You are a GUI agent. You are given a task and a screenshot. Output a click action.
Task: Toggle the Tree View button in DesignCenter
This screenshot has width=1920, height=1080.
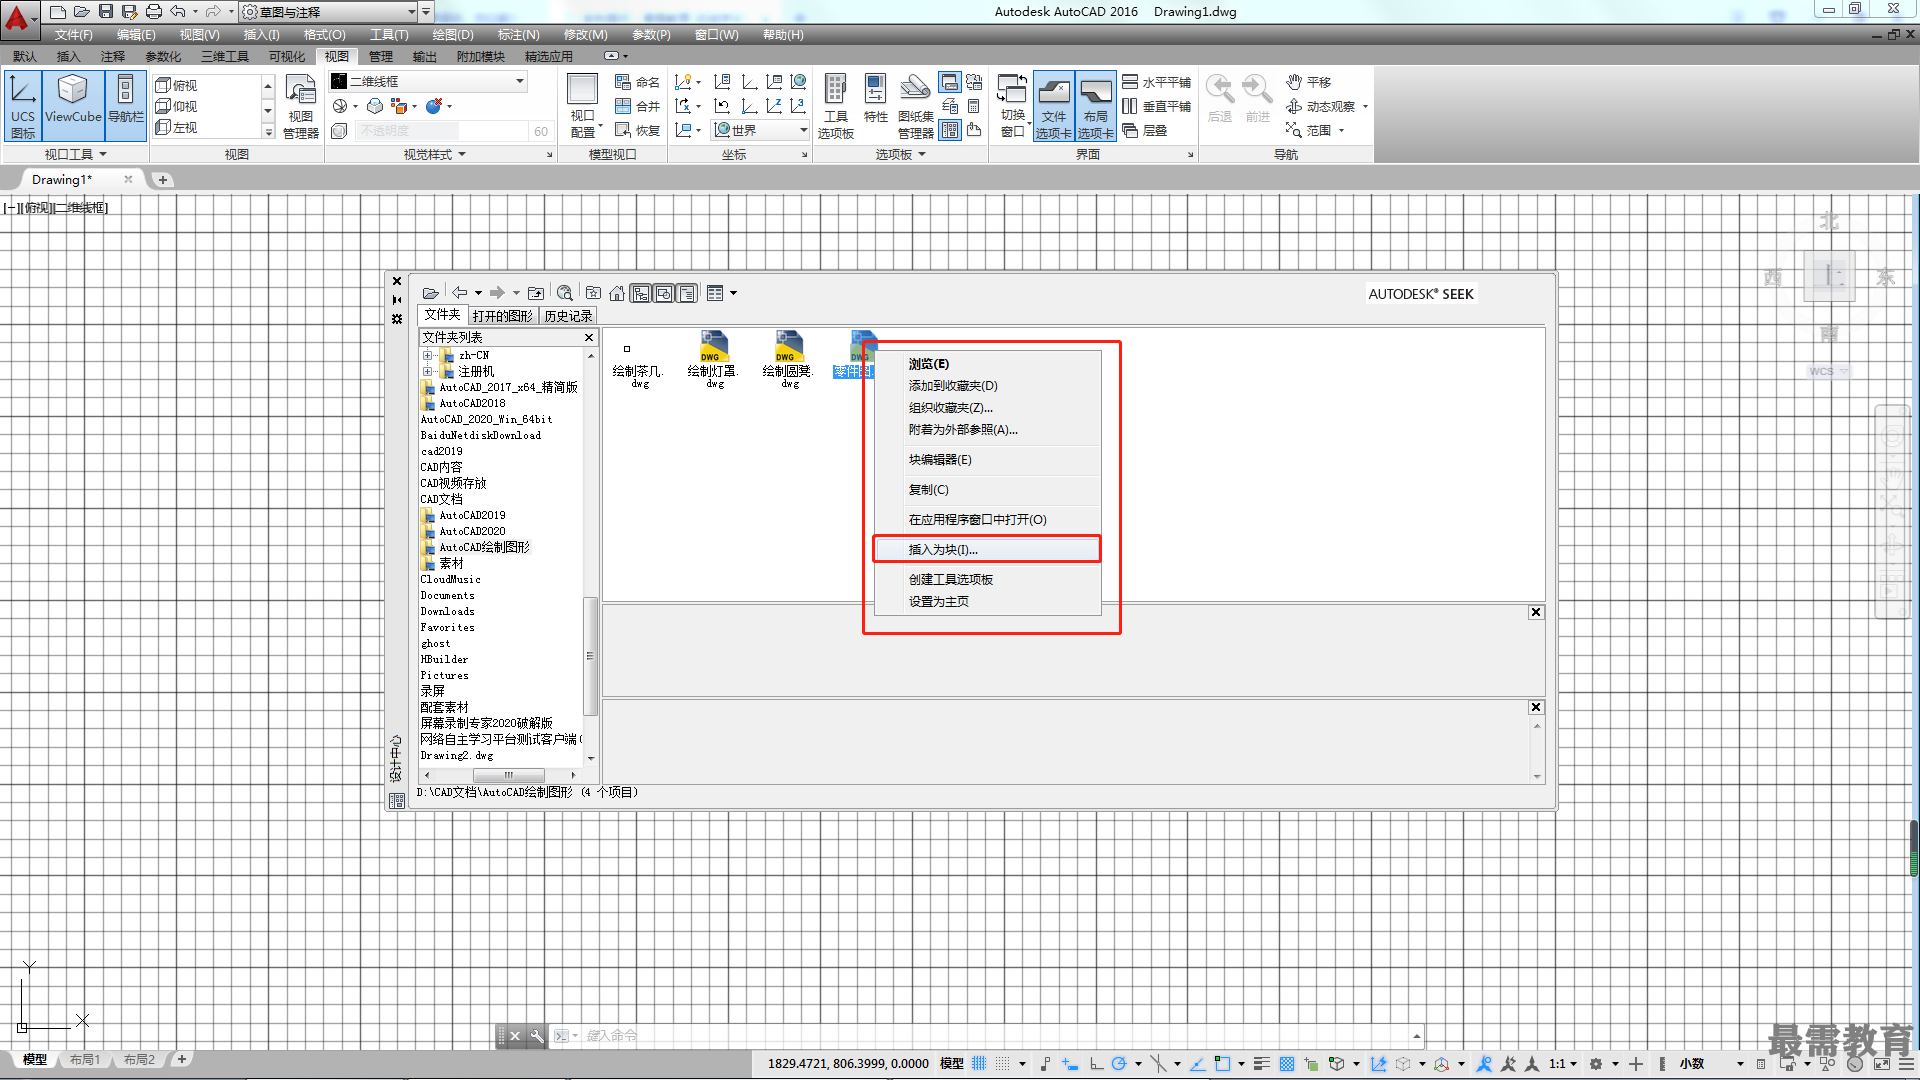point(640,293)
